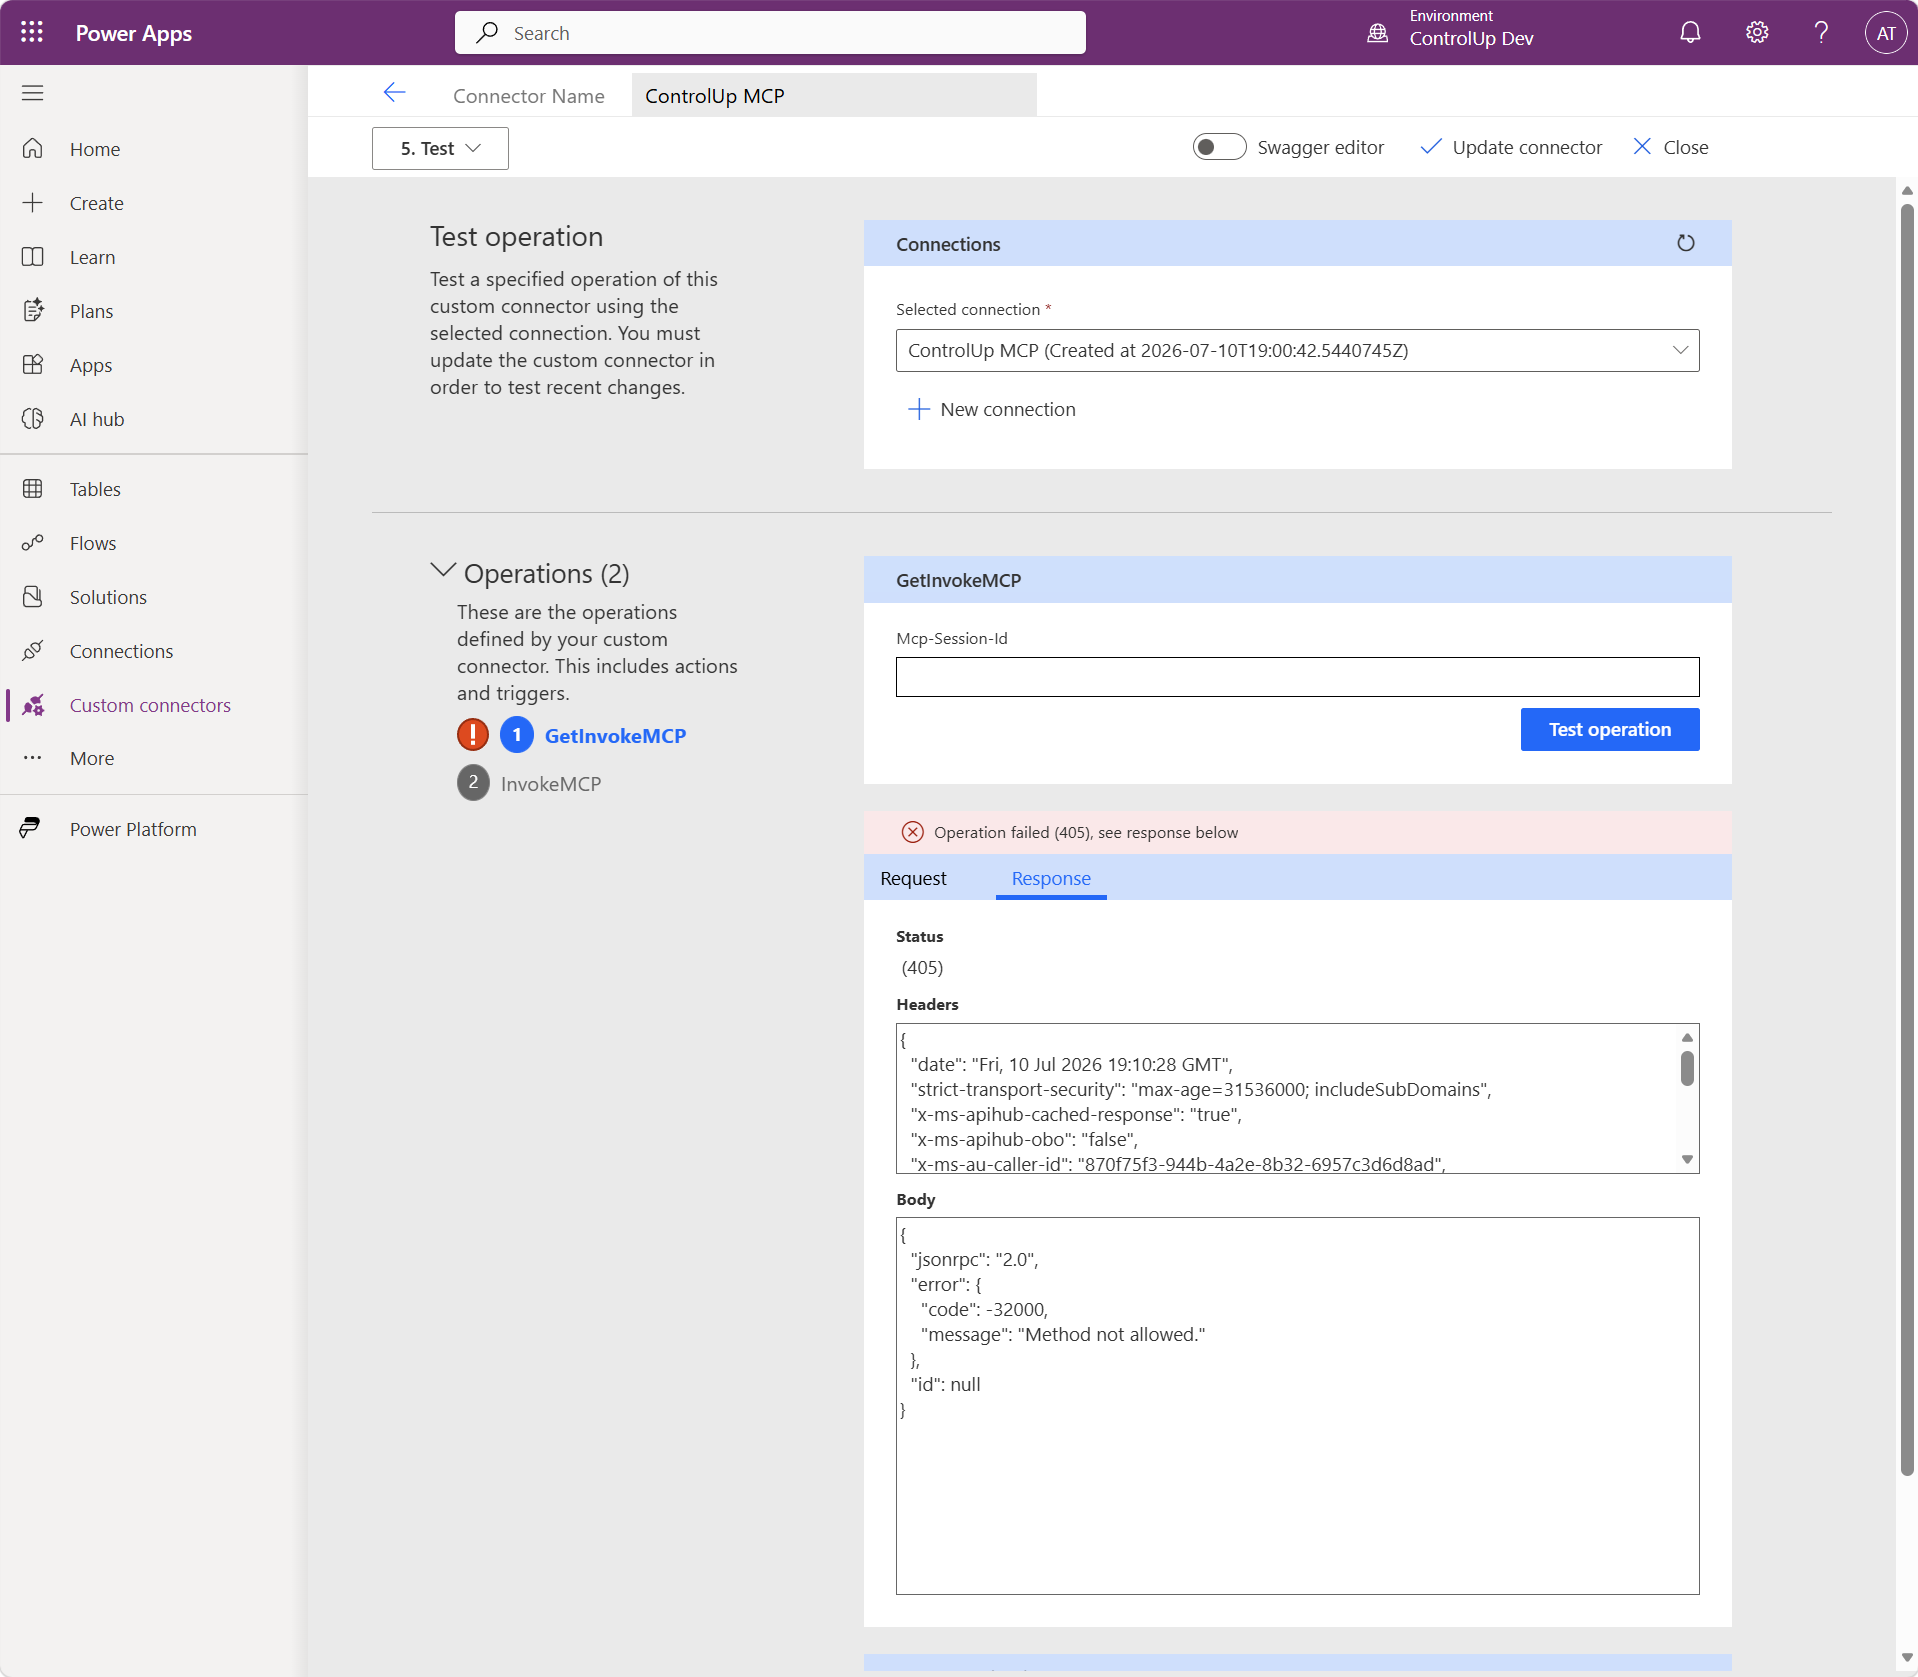Open the Apps navigation item
The width and height of the screenshot is (1918, 1677).
tap(91, 365)
